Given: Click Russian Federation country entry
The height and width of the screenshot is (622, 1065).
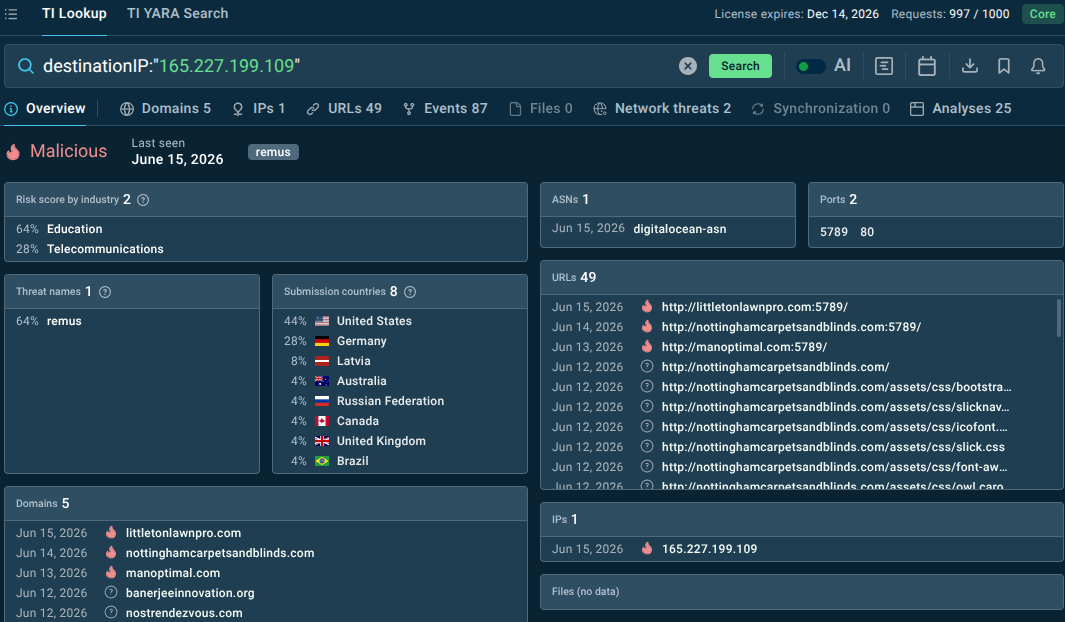Looking at the screenshot, I should click(391, 401).
